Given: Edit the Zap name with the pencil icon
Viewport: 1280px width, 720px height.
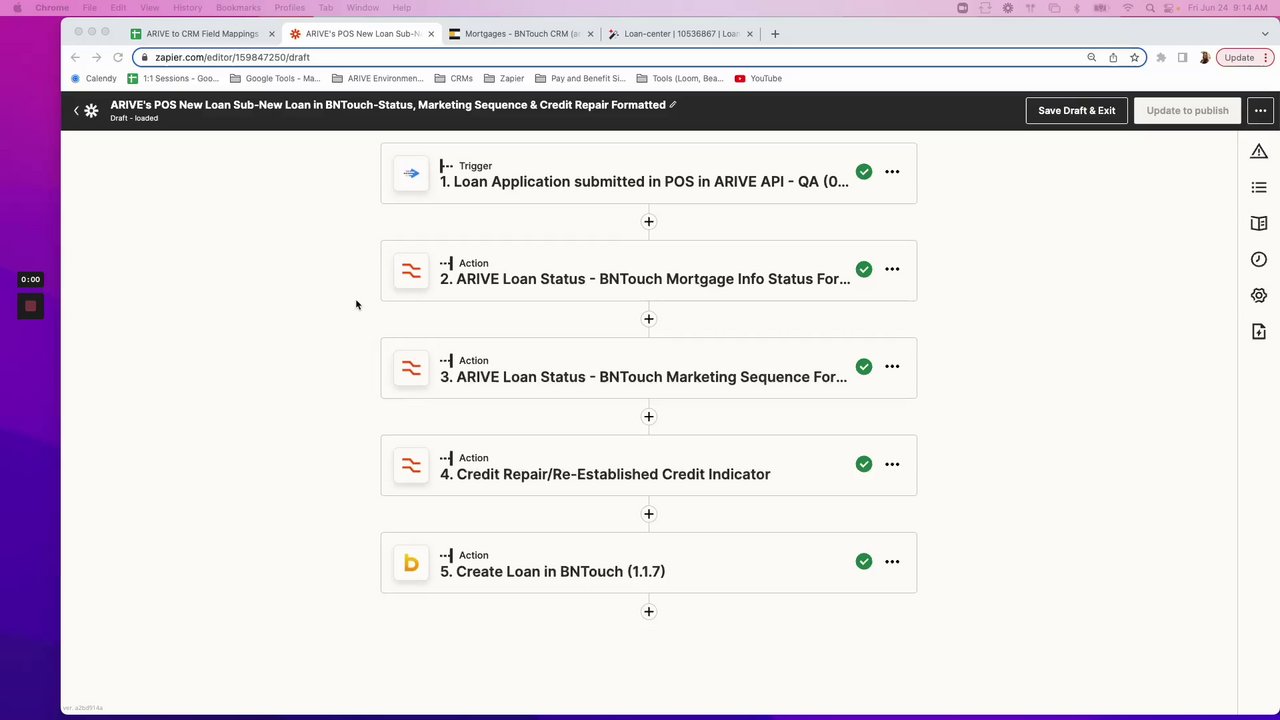Looking at the screenshot, I should pyautogui.click(x=673, y=104).
